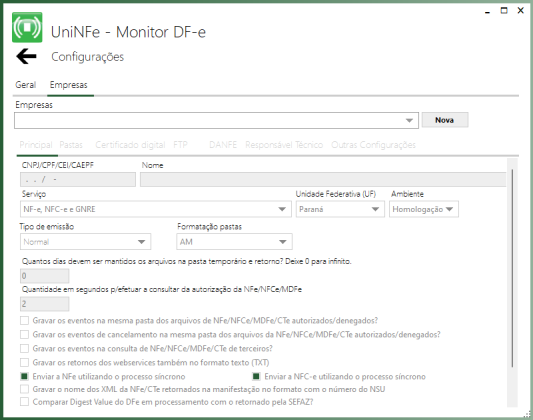Open the Pastas sub-tab
The height and width of the screenshot is (420, 533).
(71, 145)
